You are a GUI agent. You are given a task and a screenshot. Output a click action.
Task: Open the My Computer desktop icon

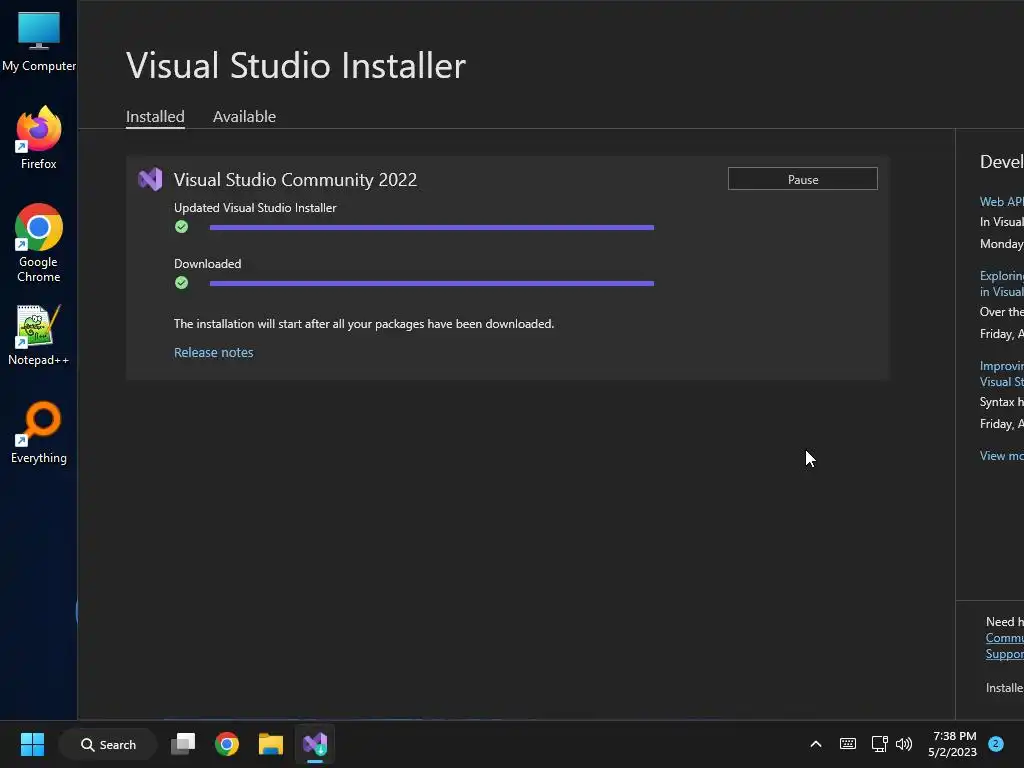pyautogui.click(x=39, y=41)
